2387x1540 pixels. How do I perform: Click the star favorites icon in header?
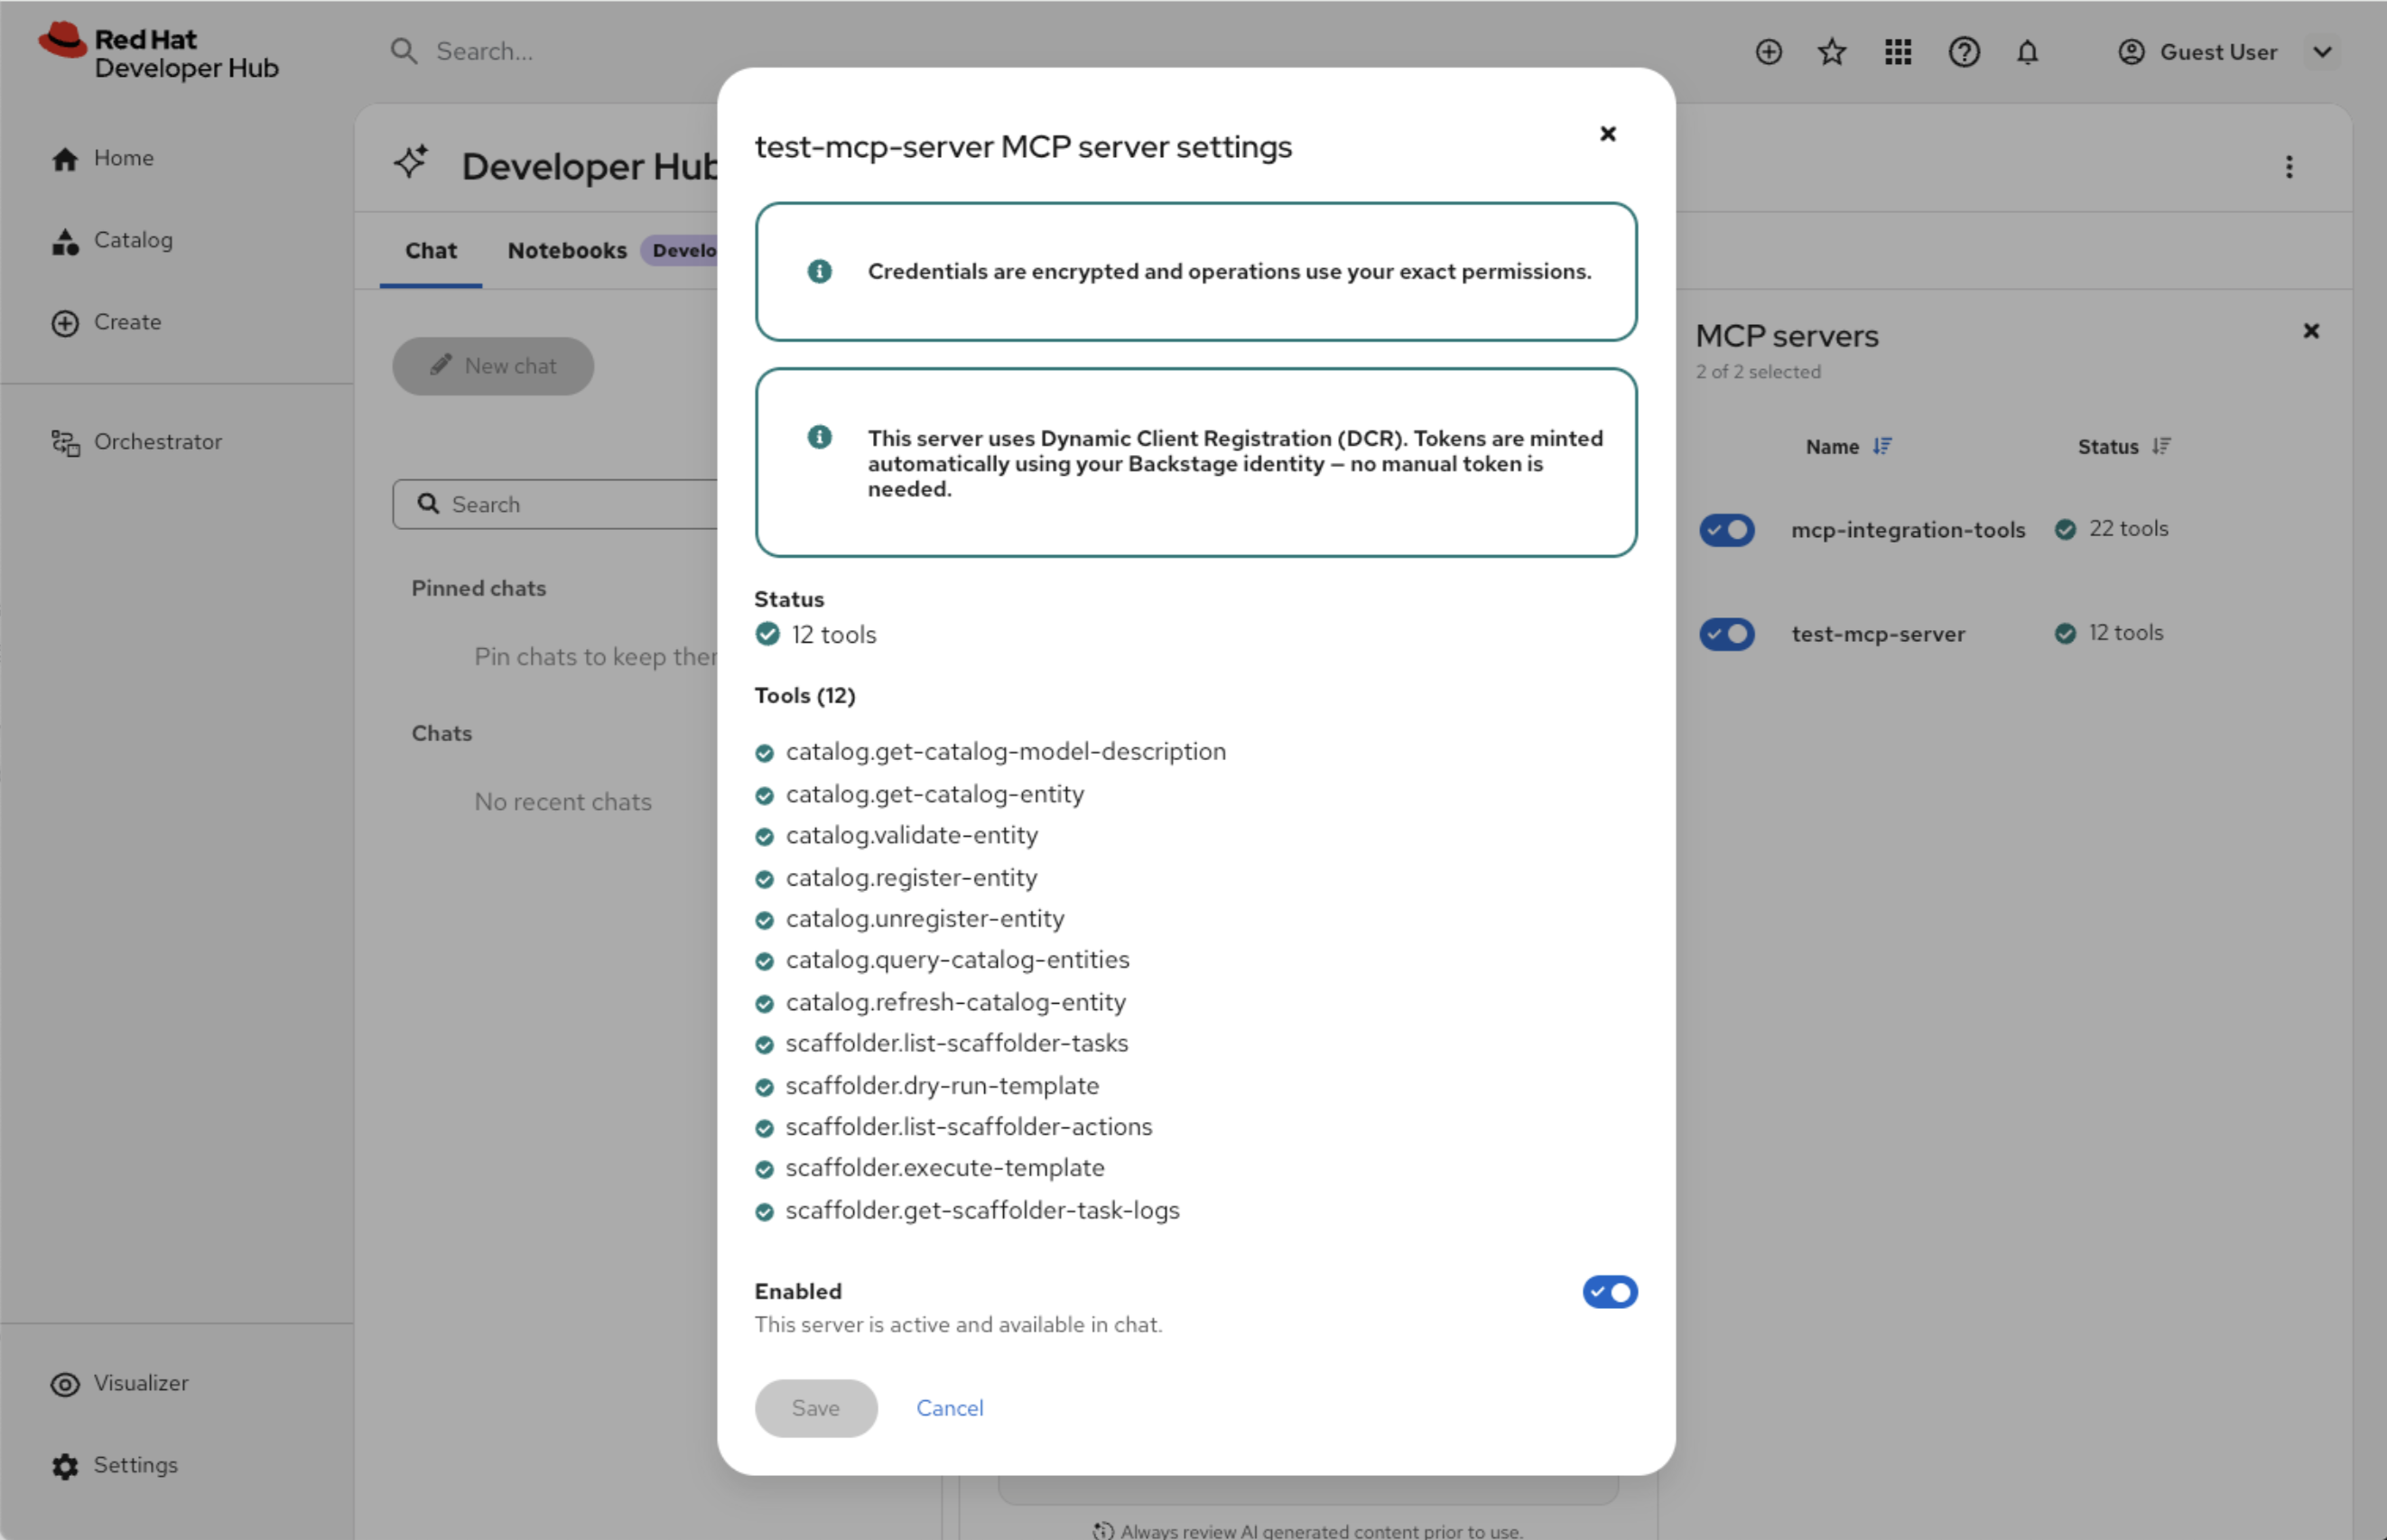(x=1832, y=52)
